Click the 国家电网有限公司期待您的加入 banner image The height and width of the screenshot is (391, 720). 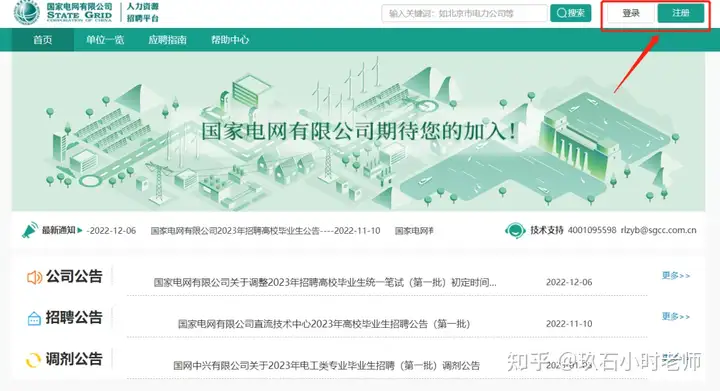tap(358, 131)
